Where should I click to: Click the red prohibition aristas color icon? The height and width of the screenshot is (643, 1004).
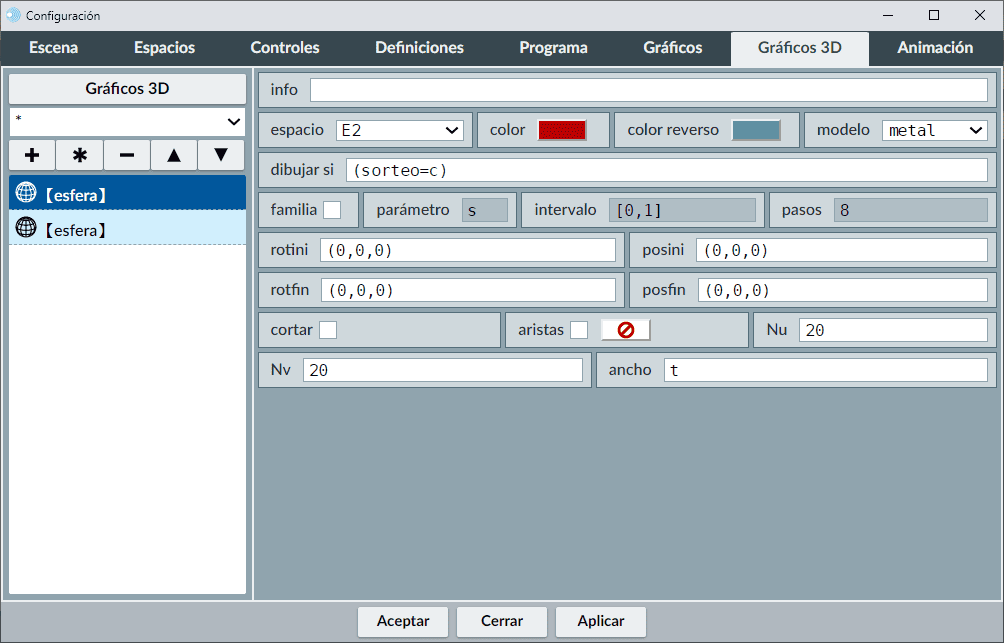point(625,330)
